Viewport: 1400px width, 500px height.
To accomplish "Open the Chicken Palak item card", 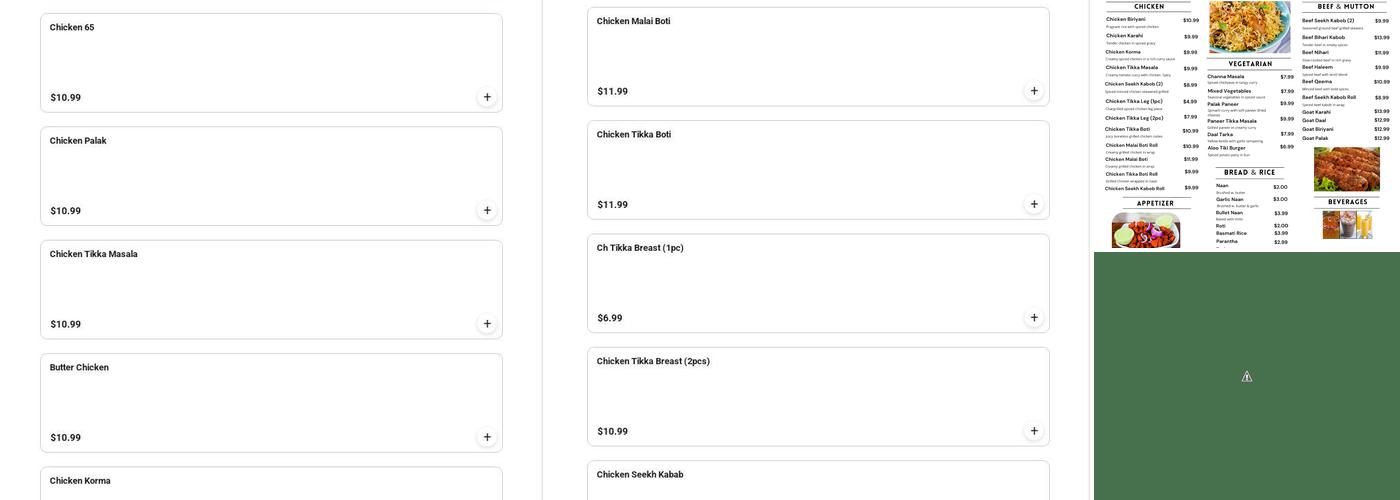I will [271, 176].
